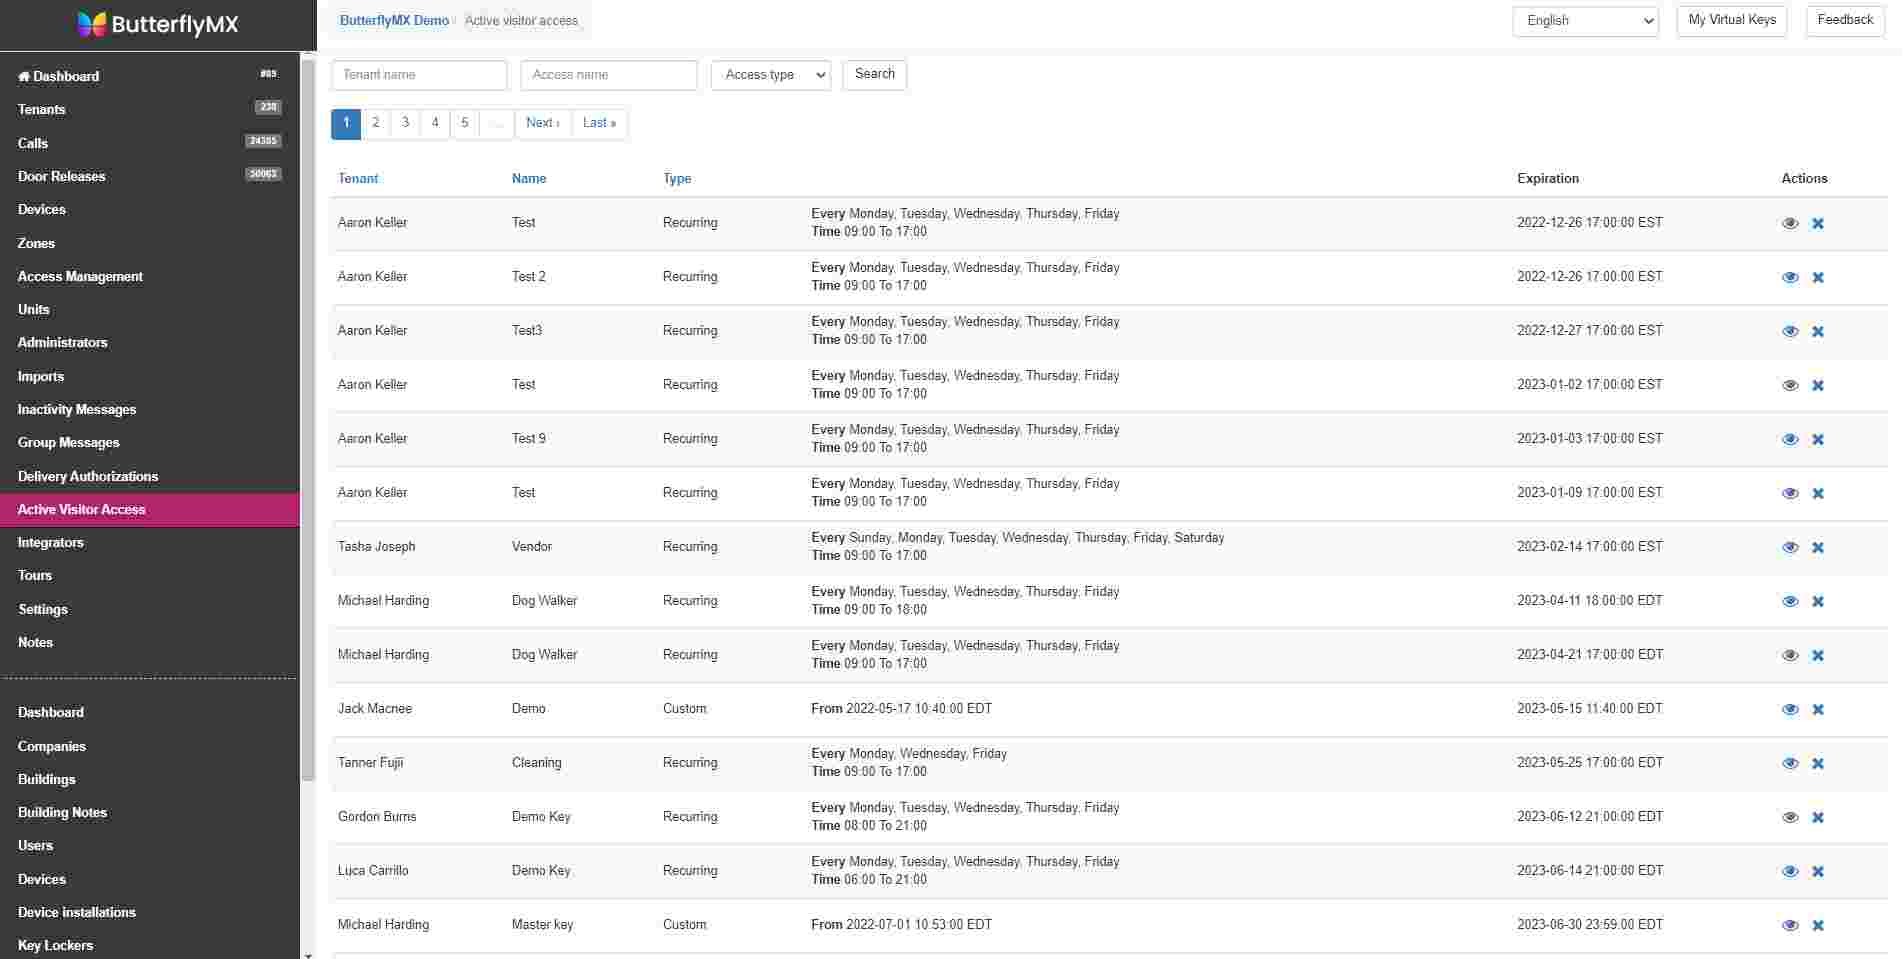Revoke Gordon Burns' Demo Key access

click(x=1817, y=817)
